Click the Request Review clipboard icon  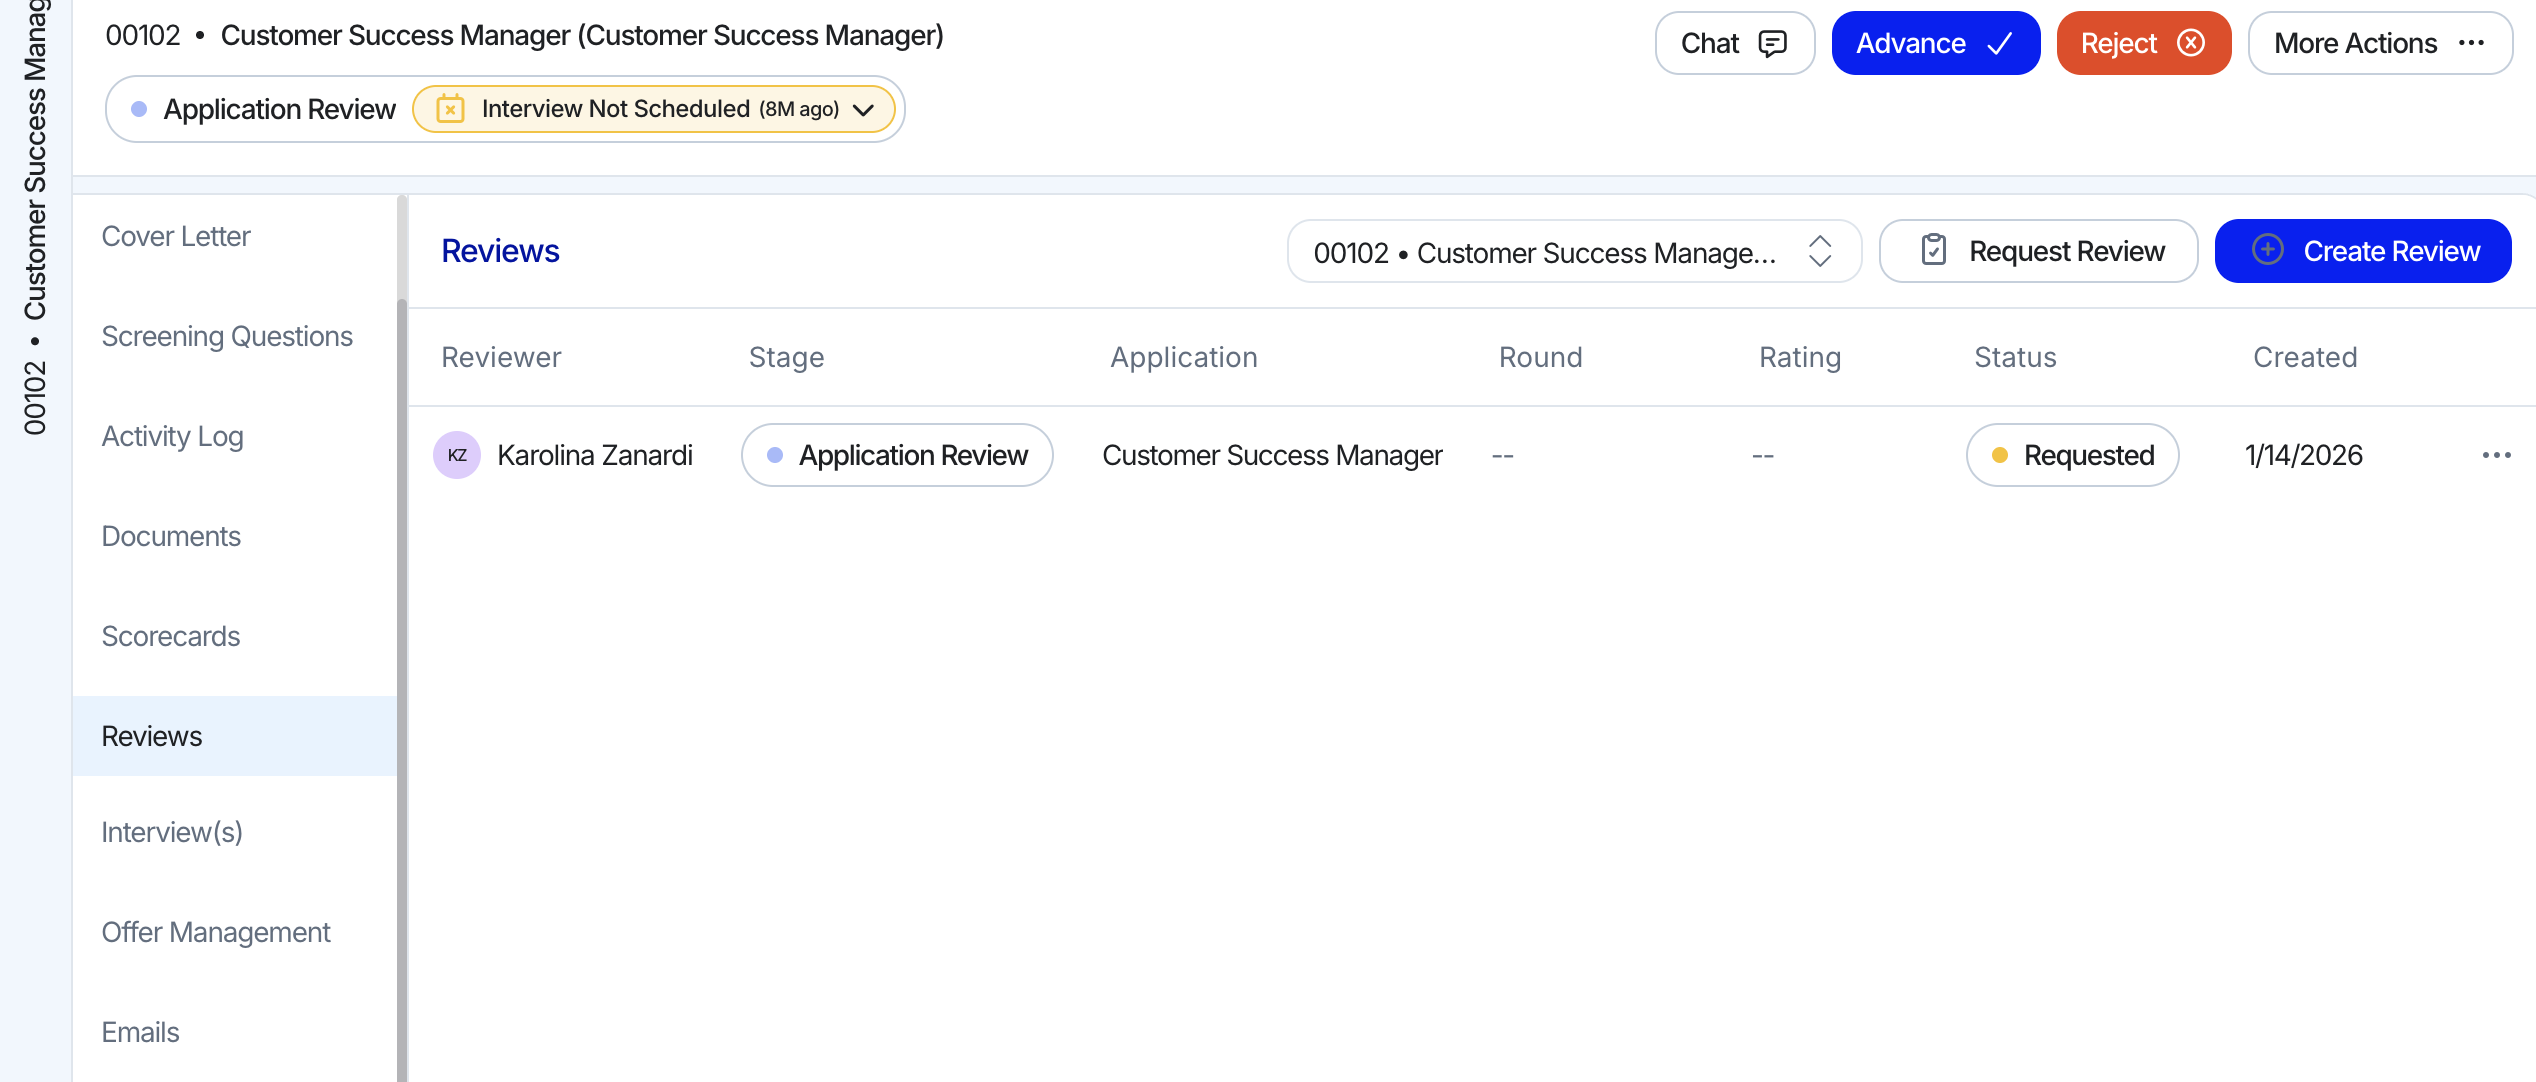pos(1933,250)
